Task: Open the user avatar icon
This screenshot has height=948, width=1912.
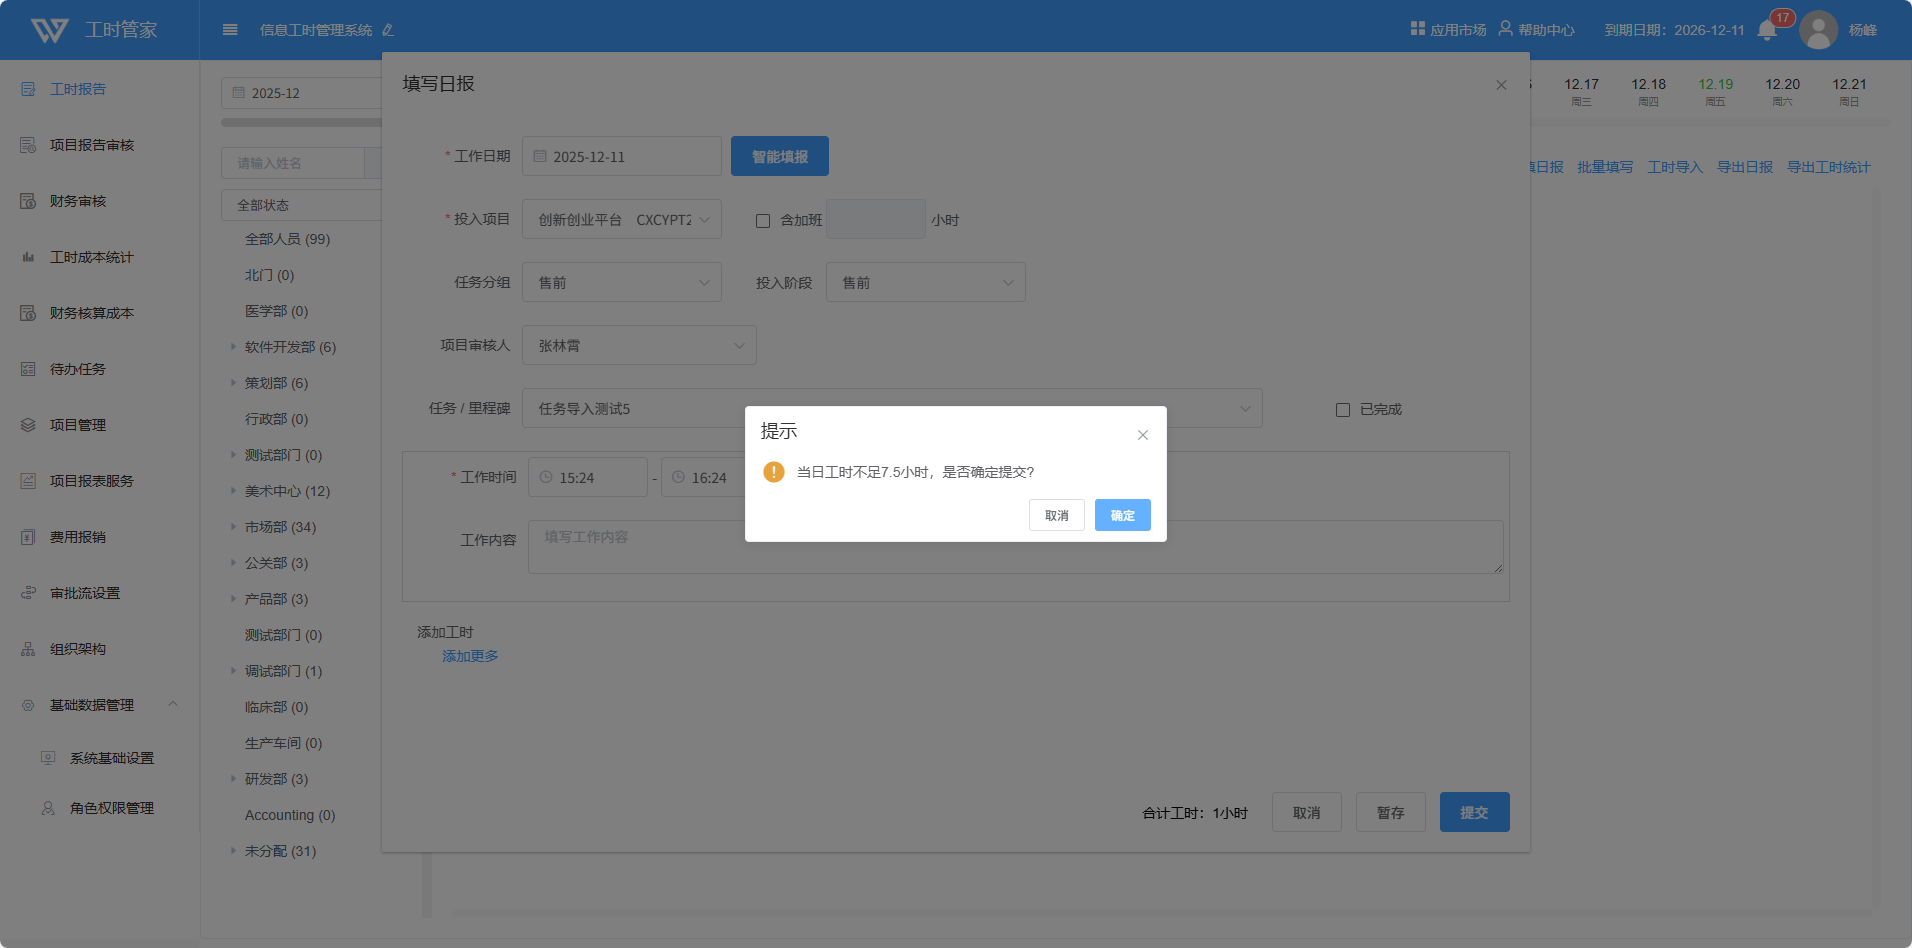Action: (1818, 30)
